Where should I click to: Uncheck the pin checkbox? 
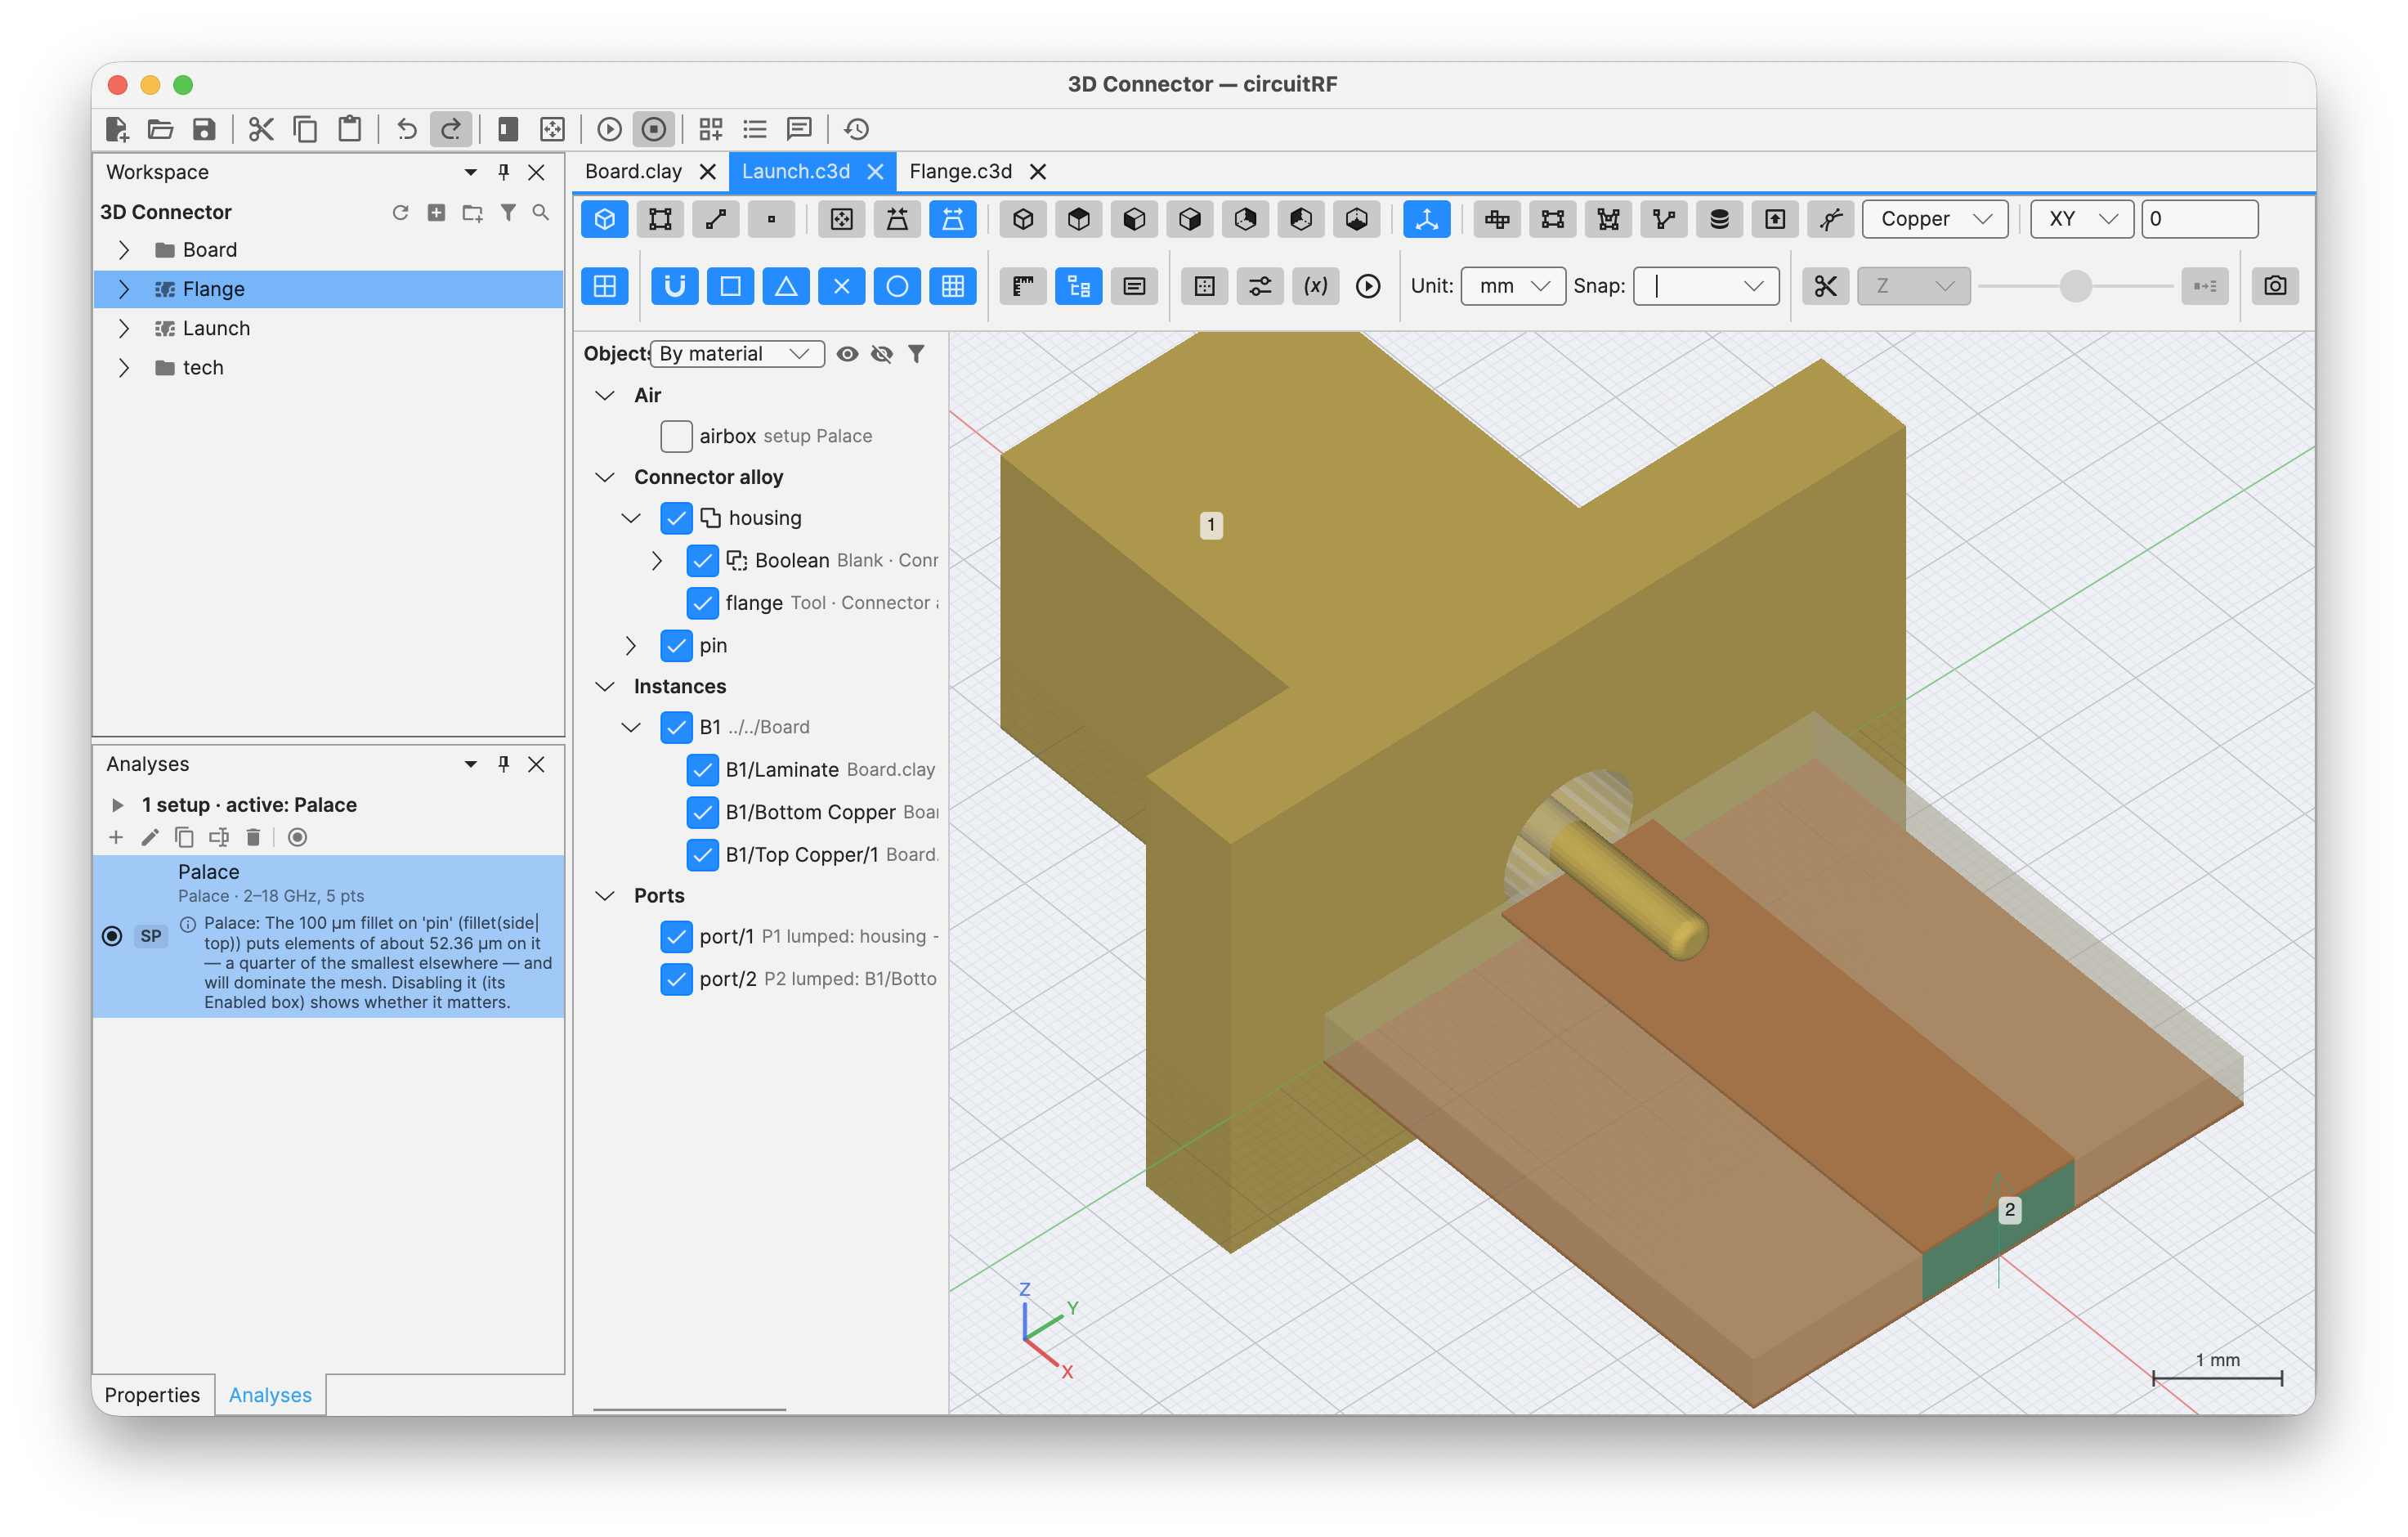coord(676,645)
